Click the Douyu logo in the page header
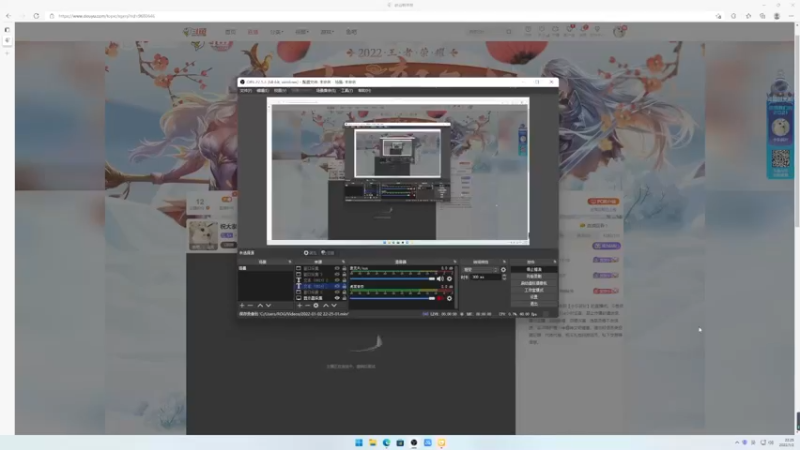 [x=195, y=32]
